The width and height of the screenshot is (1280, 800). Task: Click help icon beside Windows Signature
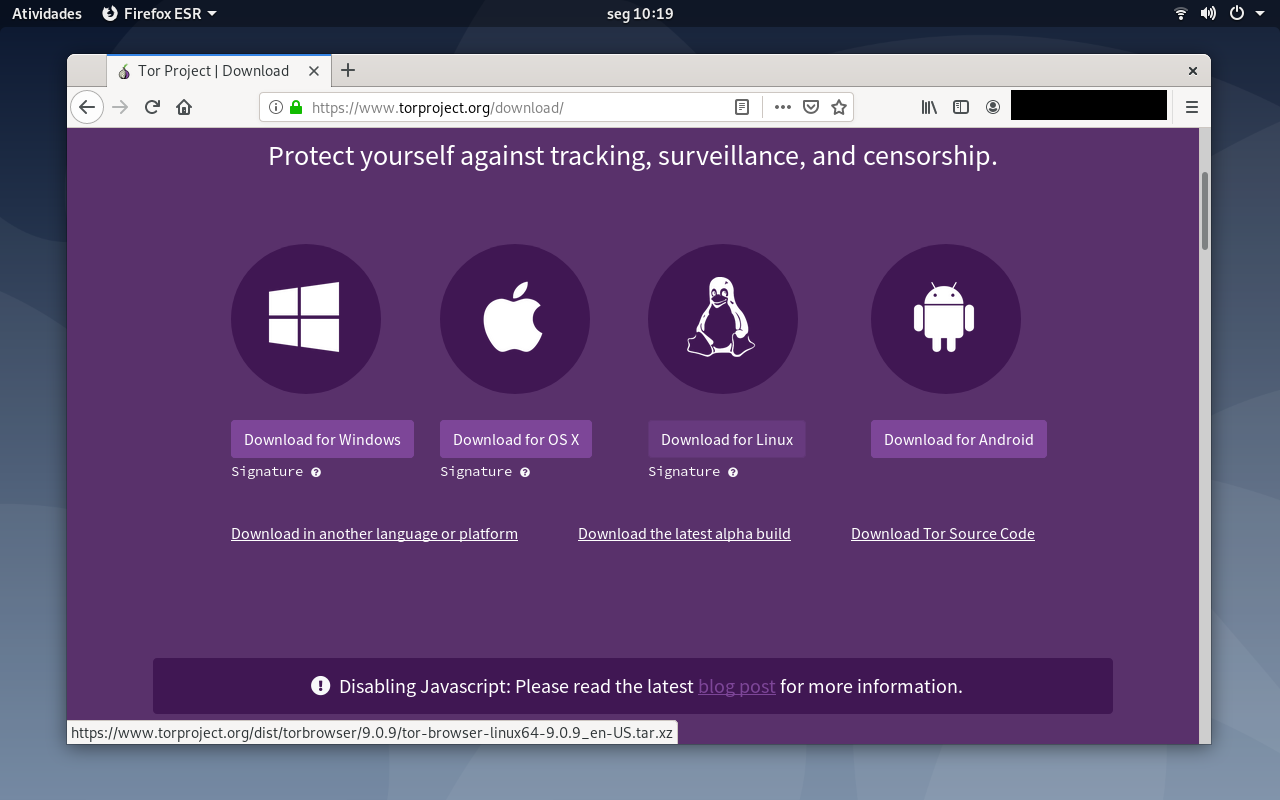click(316, 472)
